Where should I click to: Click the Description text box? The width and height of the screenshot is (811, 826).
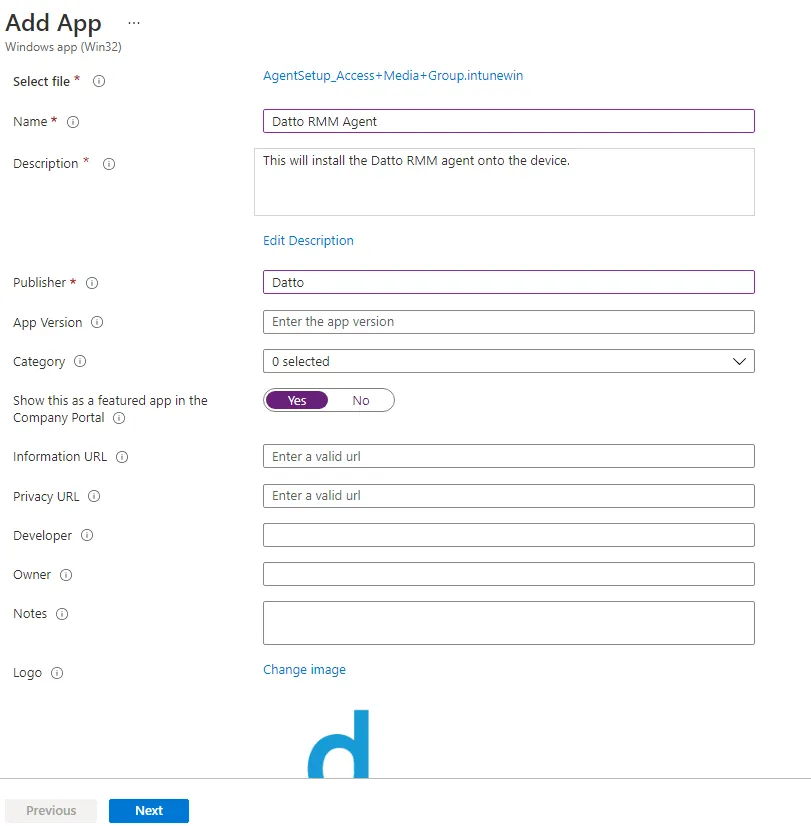[505, 182]
